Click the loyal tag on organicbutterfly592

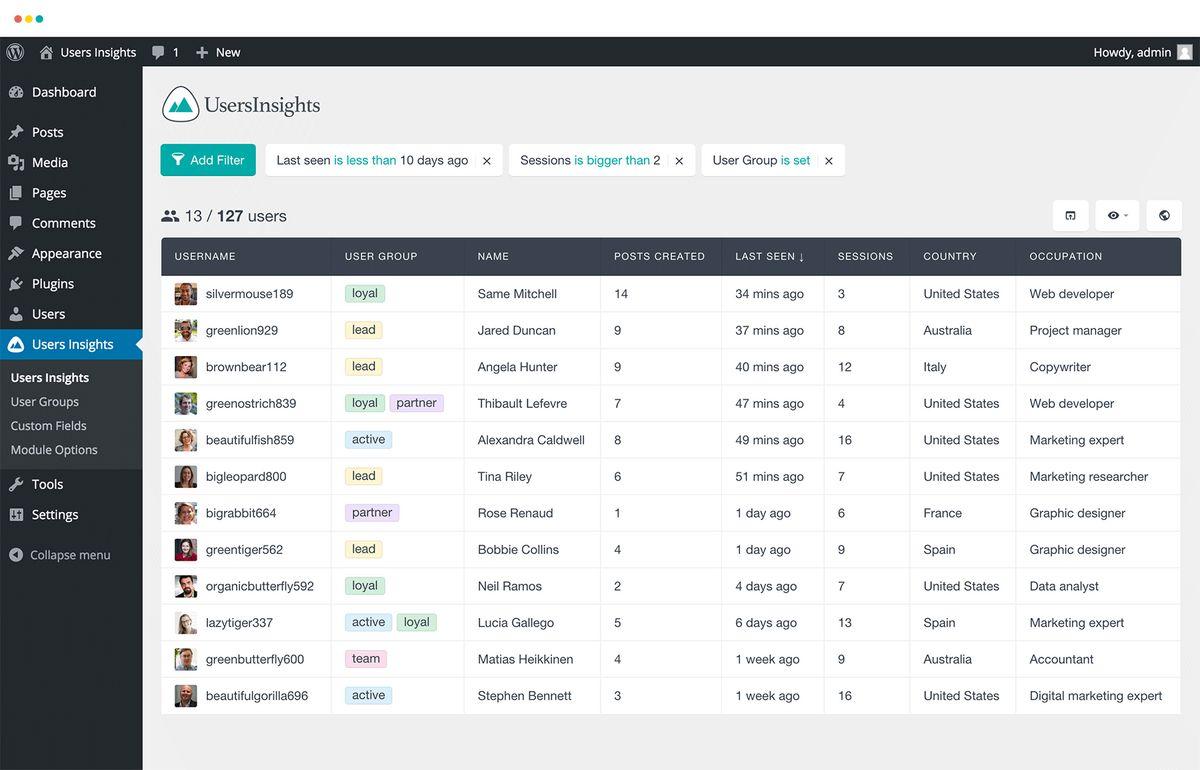pyautogui.click(x=365, y=586)
